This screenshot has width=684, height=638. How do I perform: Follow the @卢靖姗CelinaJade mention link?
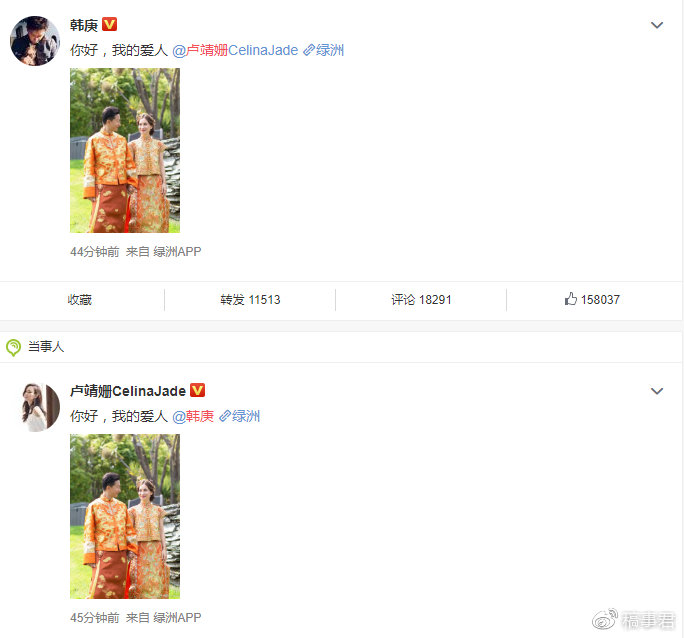point(235,50)
